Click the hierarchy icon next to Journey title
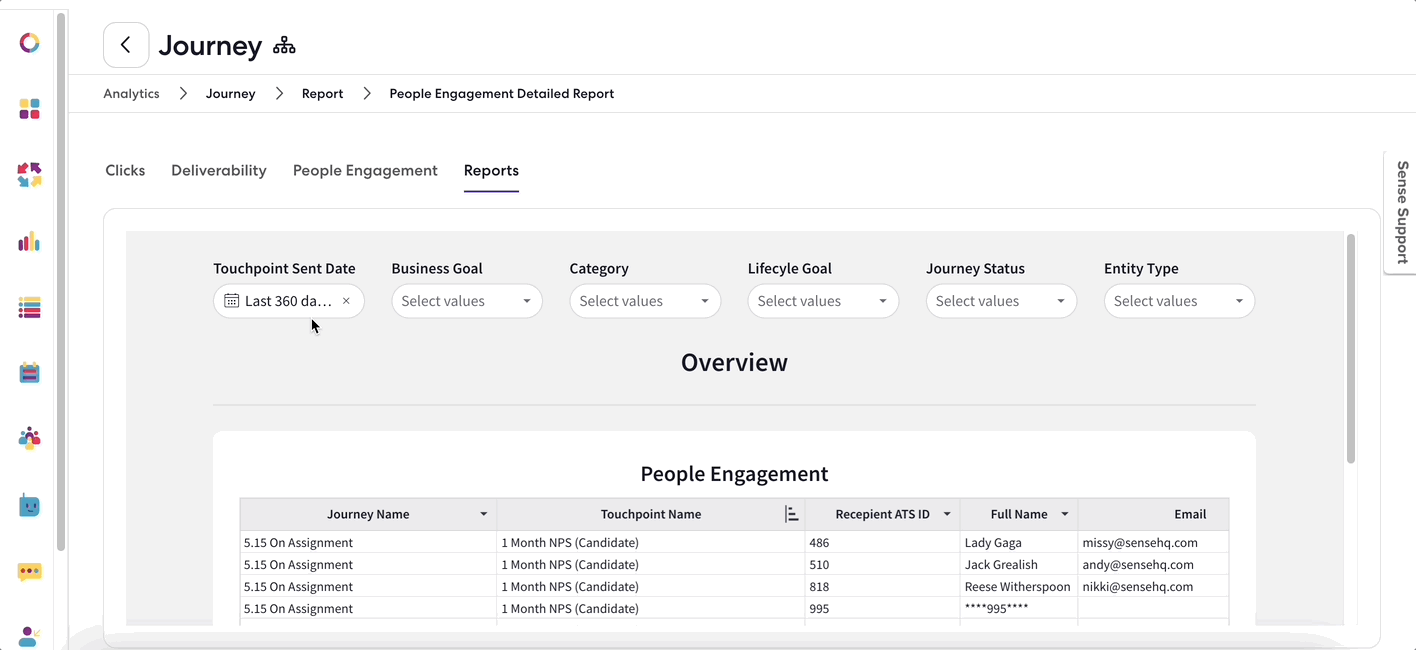The height and width of the screenshot is (650, 1416). [x=284, y=46]
